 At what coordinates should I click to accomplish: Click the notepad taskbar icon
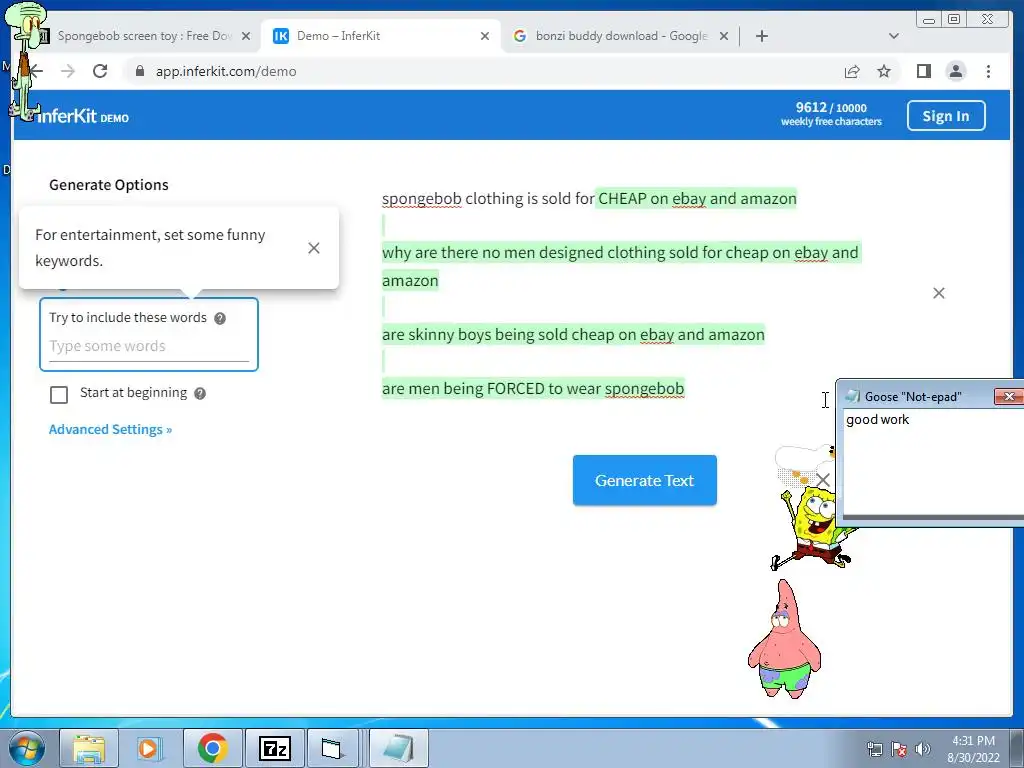pyautogui.click(x=398, y=748)
